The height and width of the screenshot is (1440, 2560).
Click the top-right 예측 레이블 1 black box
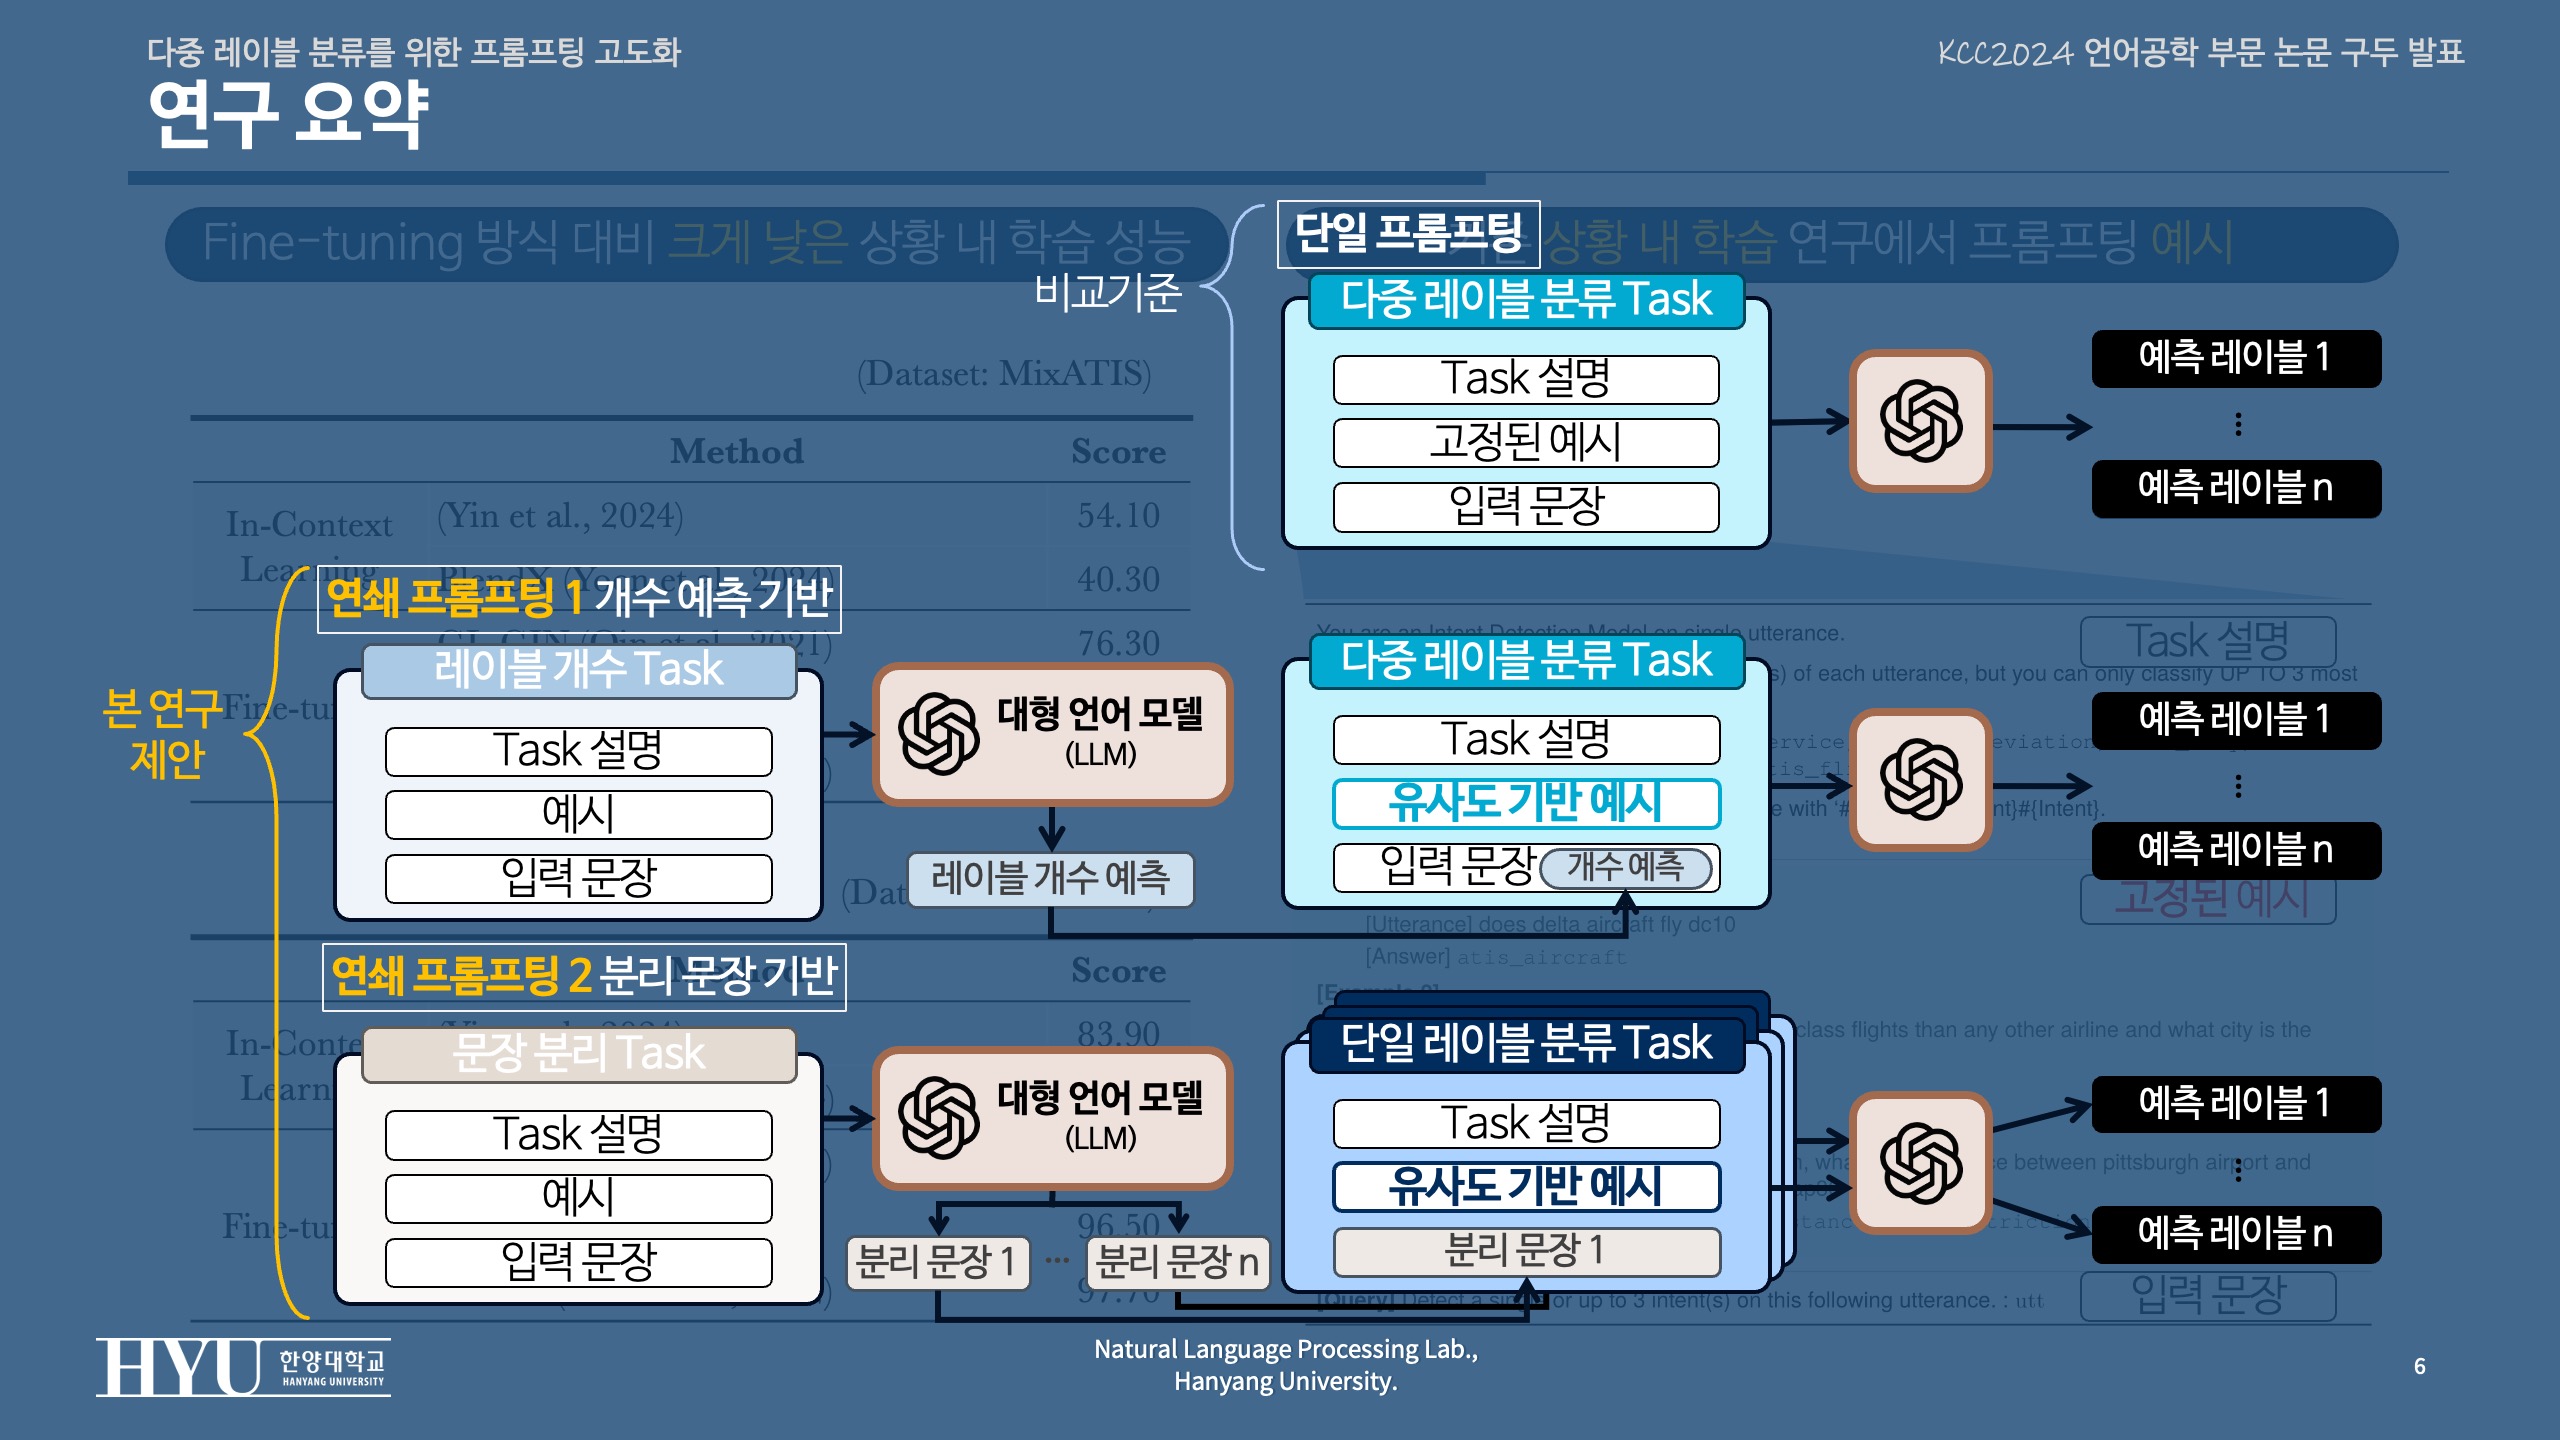pos(2235,358)
